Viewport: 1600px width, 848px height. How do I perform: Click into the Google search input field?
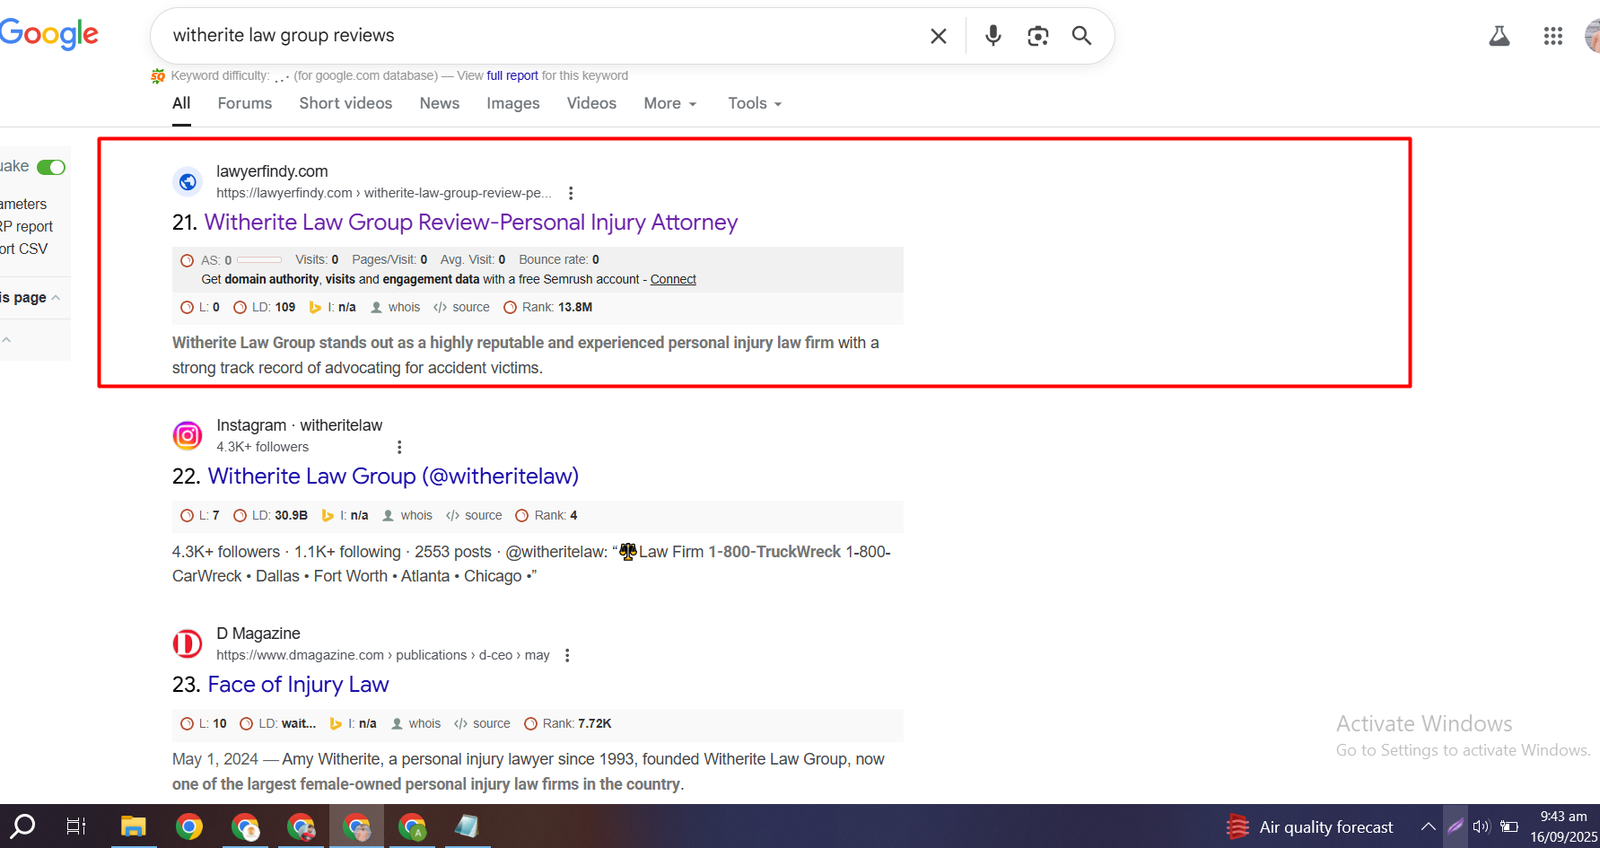[x=540, y=36]
